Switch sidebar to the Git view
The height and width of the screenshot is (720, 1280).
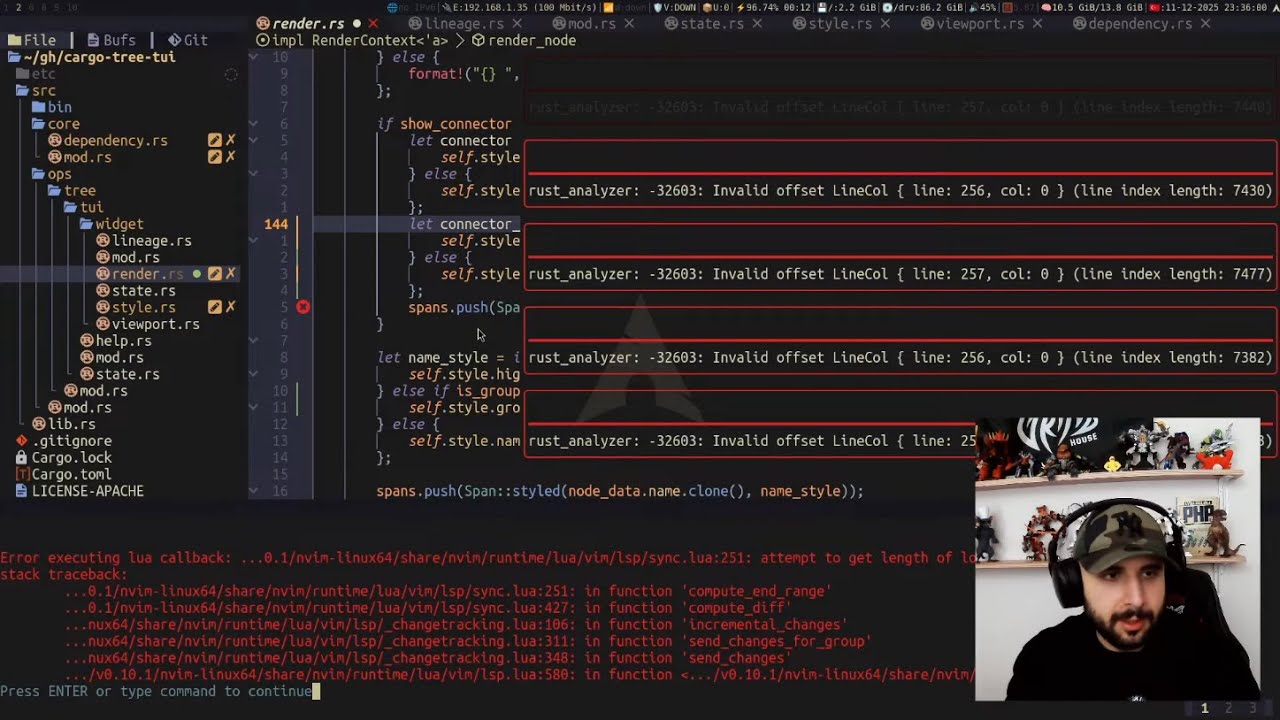coord(188,40)
